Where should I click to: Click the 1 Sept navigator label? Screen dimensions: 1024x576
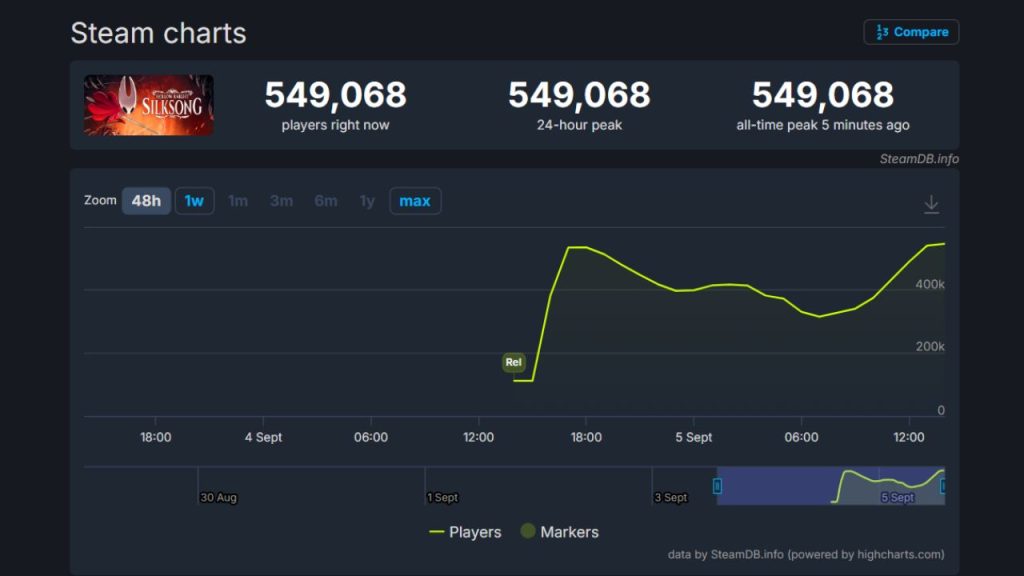pos(442,498)
